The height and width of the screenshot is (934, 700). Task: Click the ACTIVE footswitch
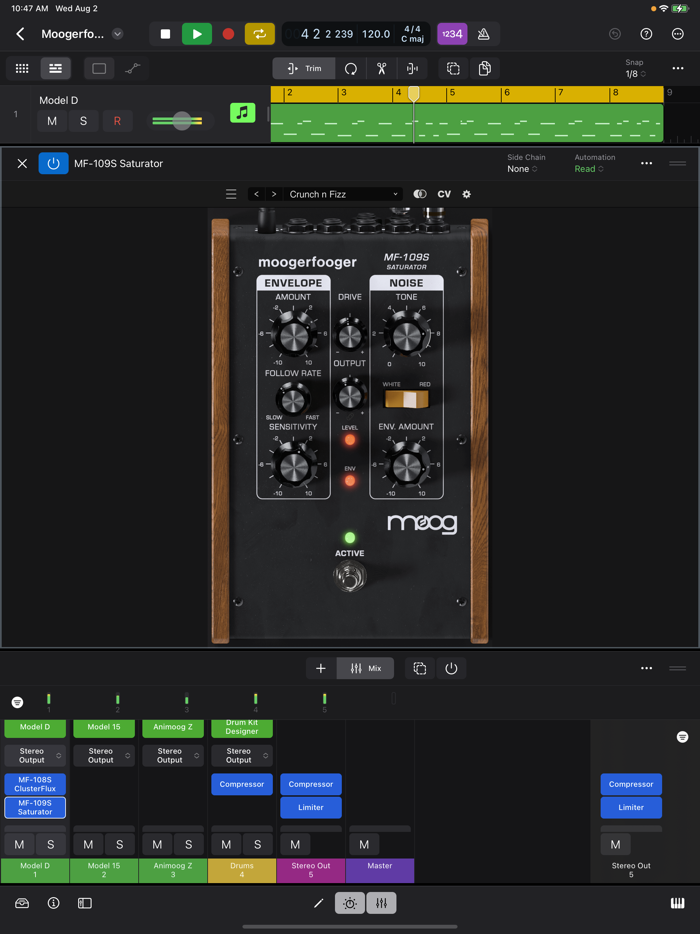coord(350,577)
